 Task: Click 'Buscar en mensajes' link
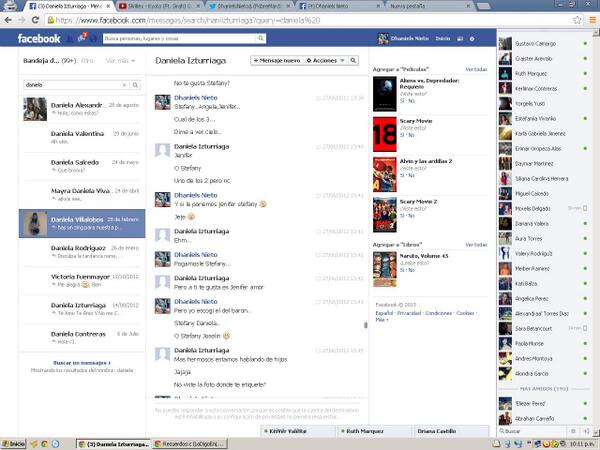pyautogui.click(x=82, y=363)
